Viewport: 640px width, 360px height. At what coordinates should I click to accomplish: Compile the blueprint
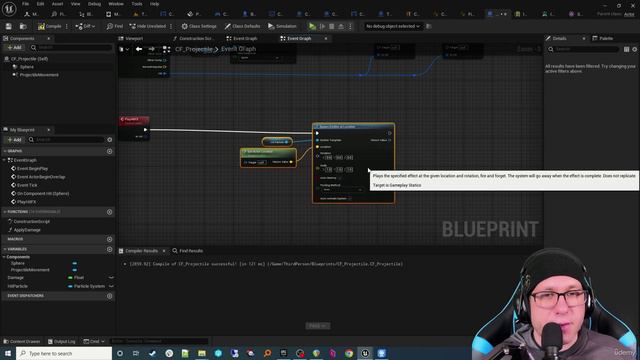coord(49,26)
